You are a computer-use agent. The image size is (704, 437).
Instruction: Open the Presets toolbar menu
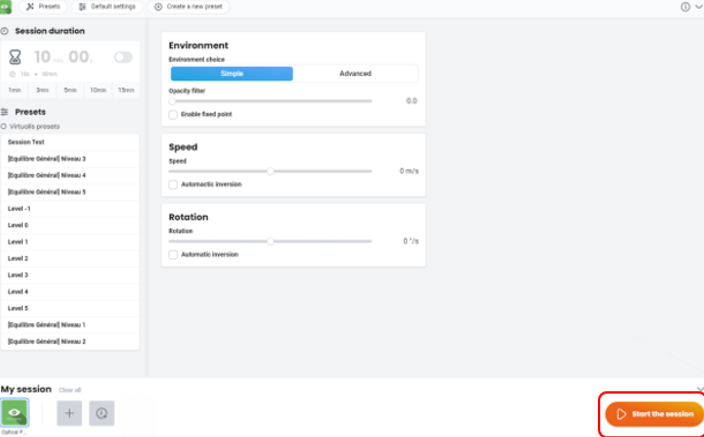[43, 7]
